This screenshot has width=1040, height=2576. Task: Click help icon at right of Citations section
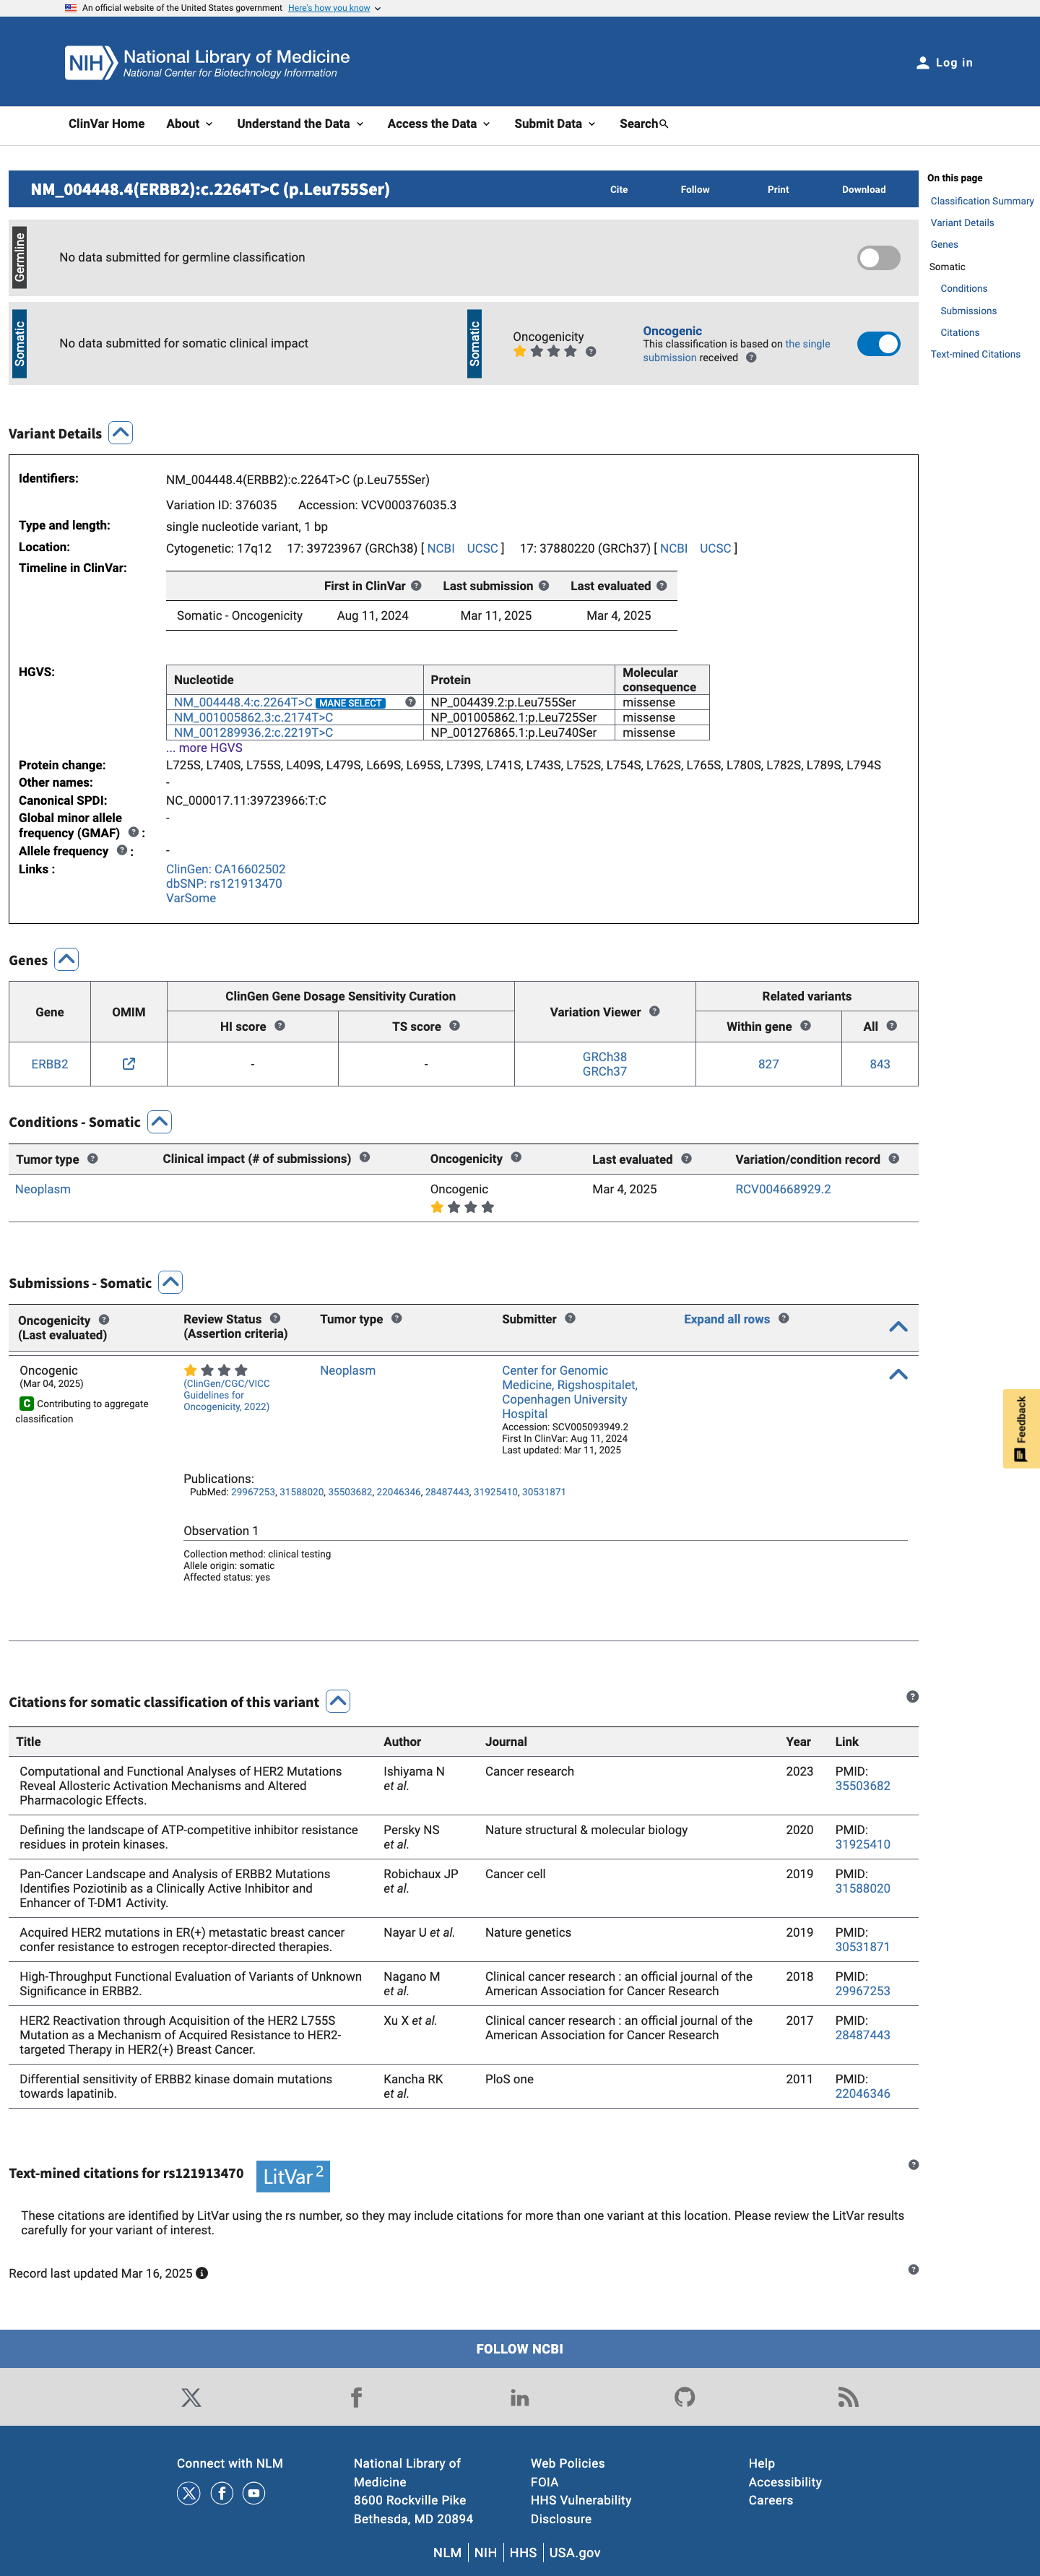(x=913, y=1696)
